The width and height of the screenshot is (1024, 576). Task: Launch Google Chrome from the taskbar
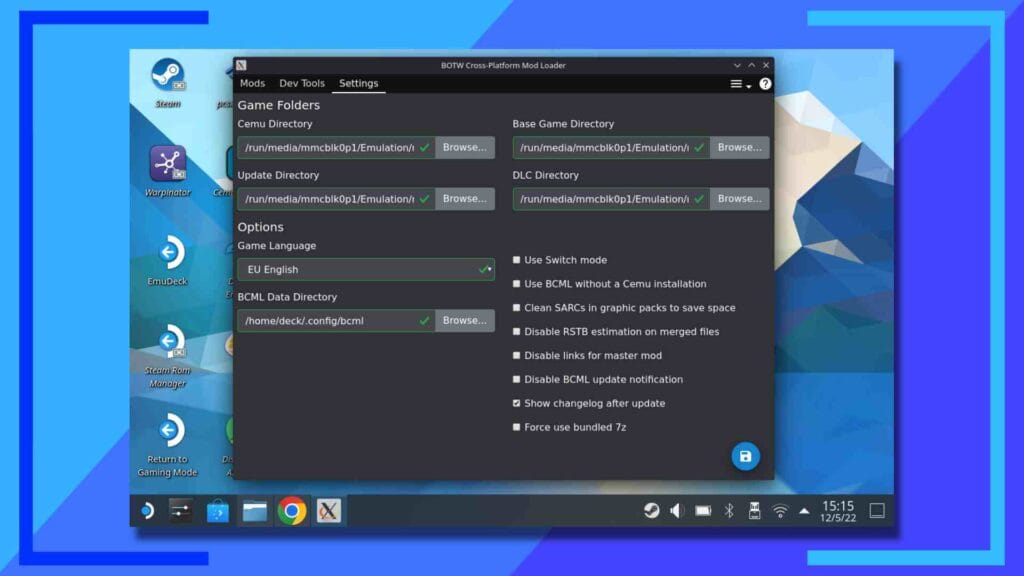click(x=292, y=511)
